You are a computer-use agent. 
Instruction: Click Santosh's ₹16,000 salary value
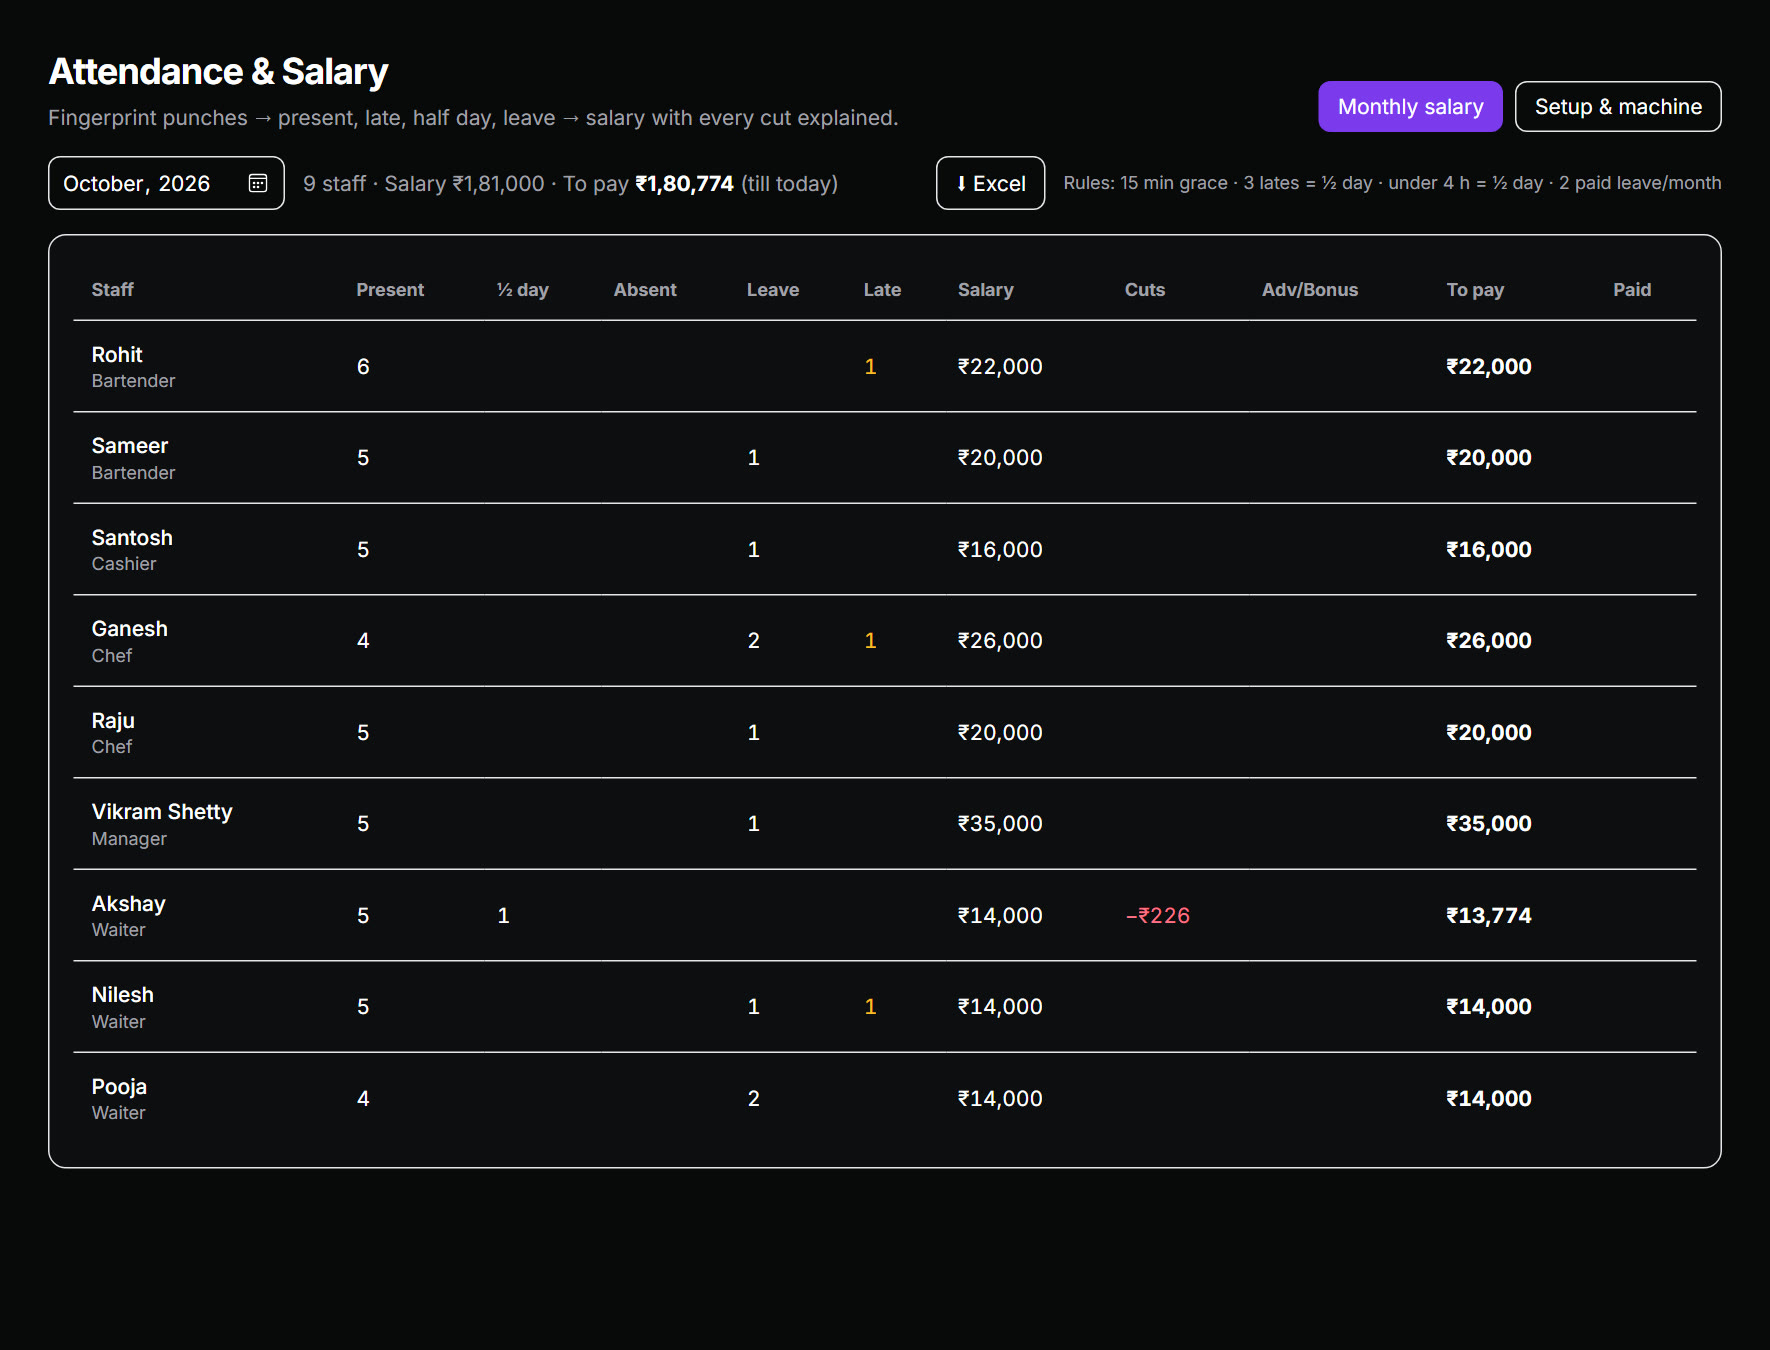click(x=1000, y=550)
